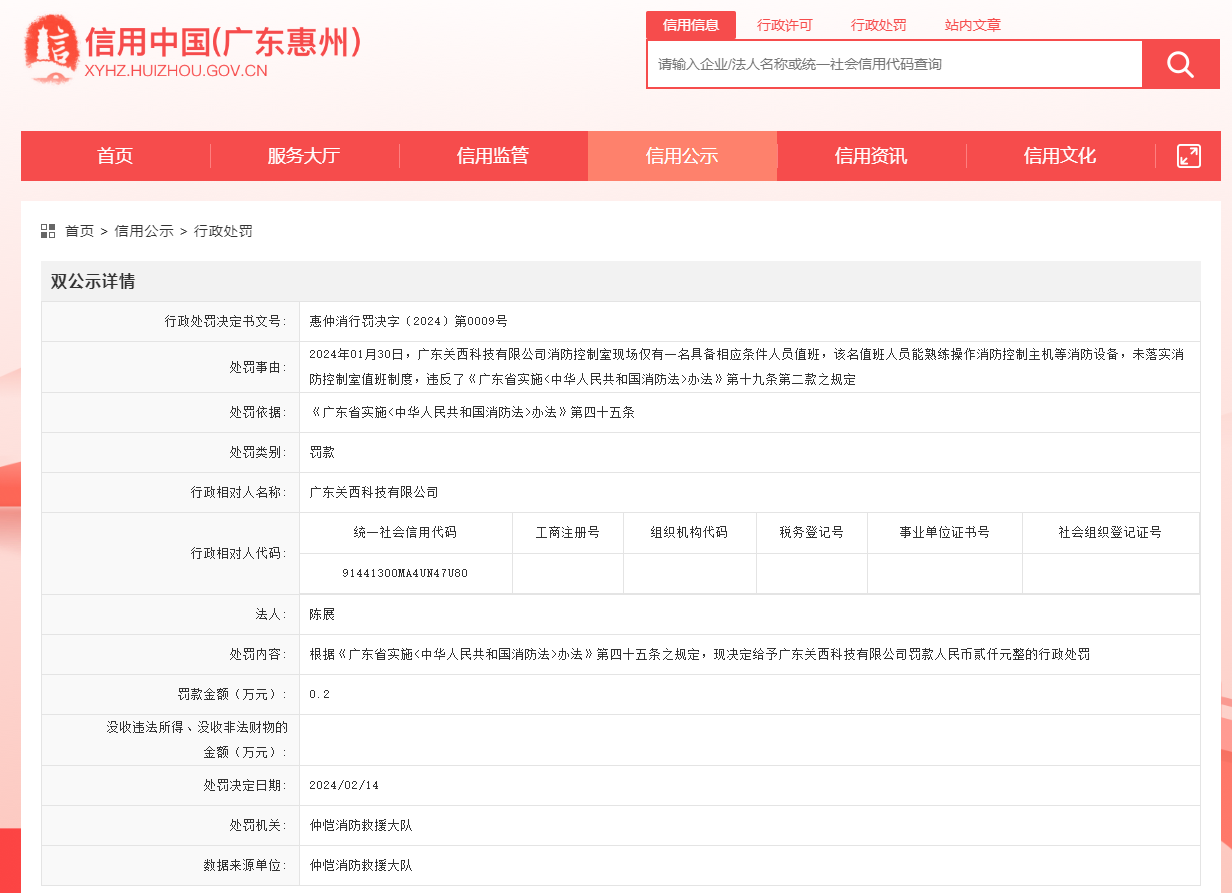1232x893 pixels.
Task: Click the 处罚事由 row label
Action: click(x=258, y=367)
